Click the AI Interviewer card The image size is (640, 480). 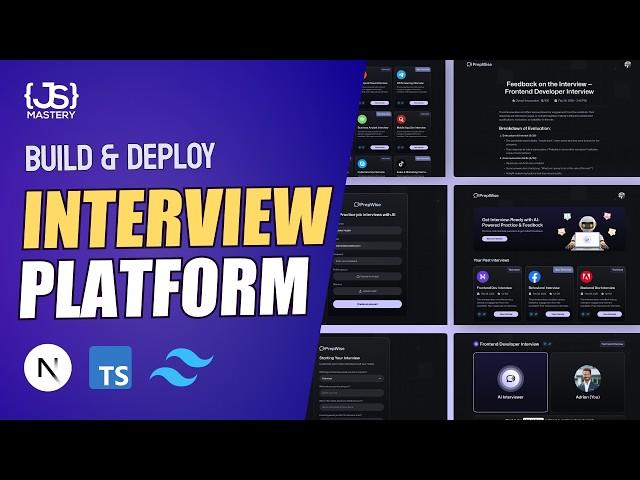510,382
